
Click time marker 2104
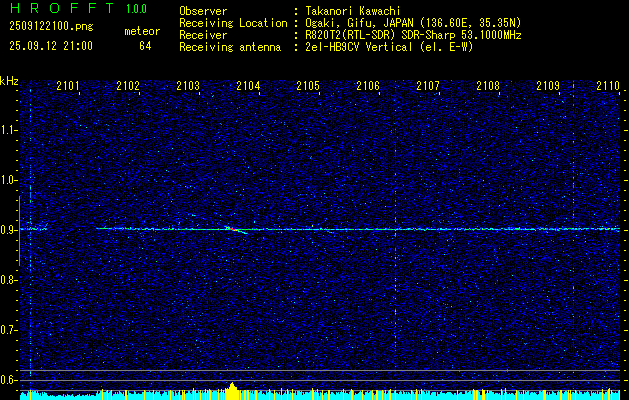coord(248,86)
